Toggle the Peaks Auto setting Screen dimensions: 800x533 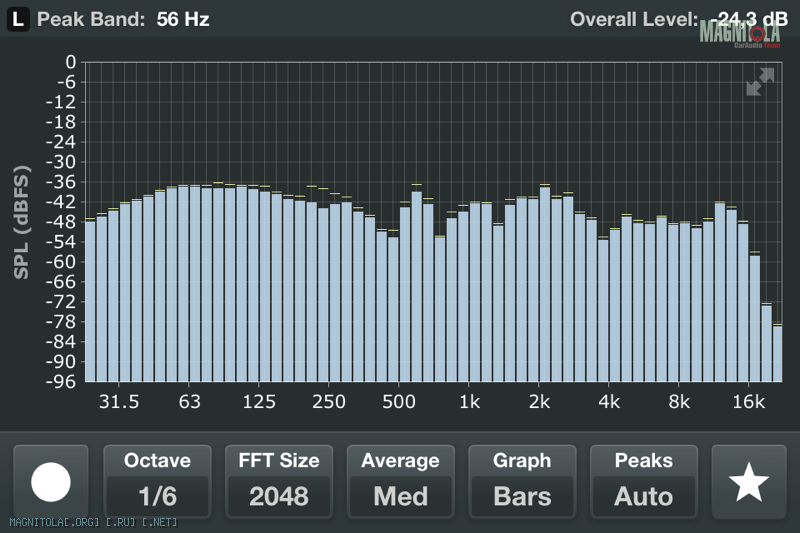coord(644,482)
